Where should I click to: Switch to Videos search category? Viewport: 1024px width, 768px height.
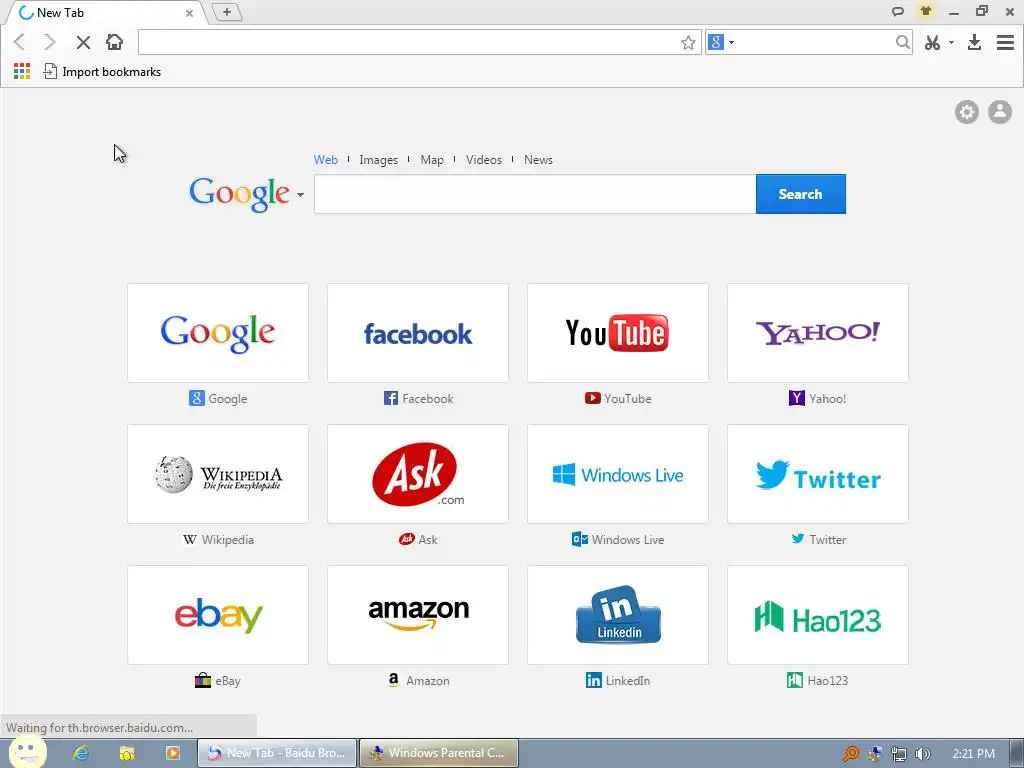483,160
